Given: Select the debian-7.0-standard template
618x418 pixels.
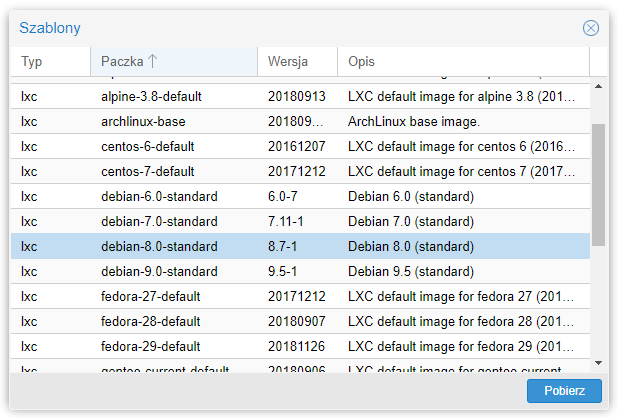Looking at the screenshot, I should [x=159, y=222].
